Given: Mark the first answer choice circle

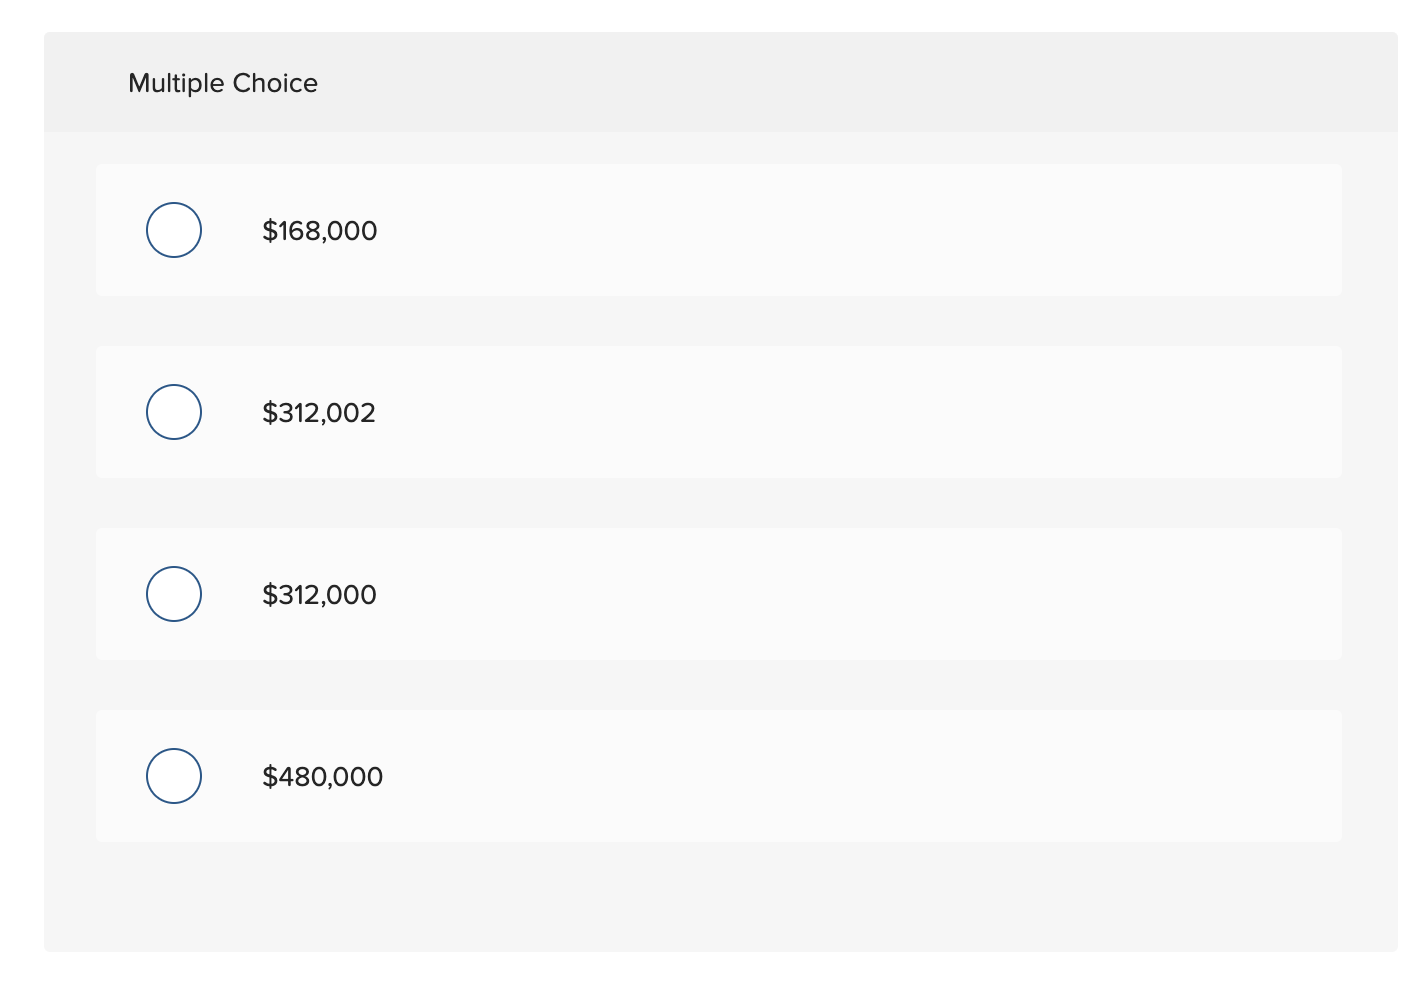Looking at the screenshot, I should click(x=174, y=230).
